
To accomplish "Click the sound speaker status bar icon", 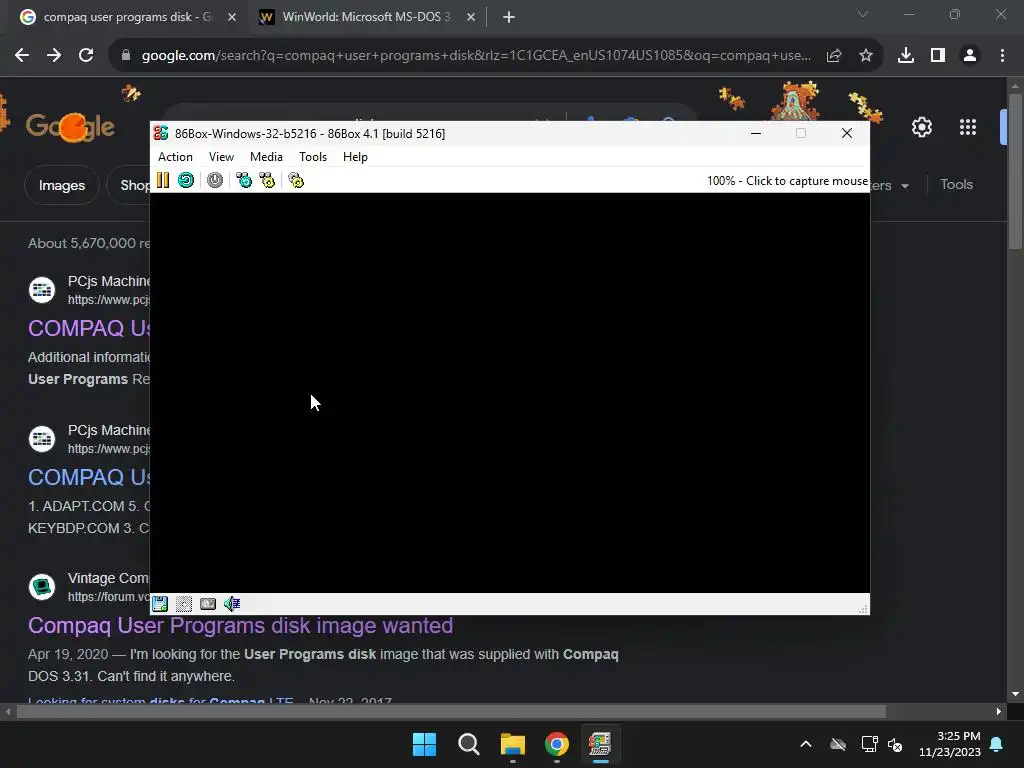I will (x=232, y=604).
